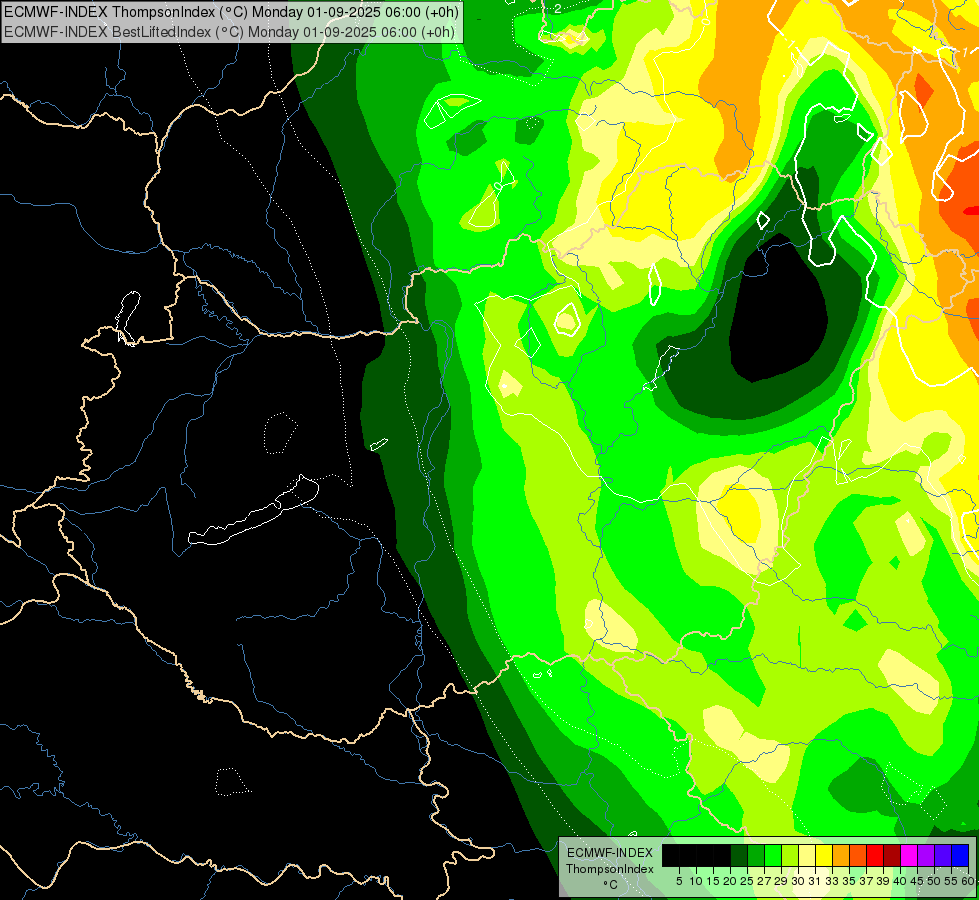Click the legend tick value 30
The height and width of the screenshot is (900, 979).
point(799,881)
